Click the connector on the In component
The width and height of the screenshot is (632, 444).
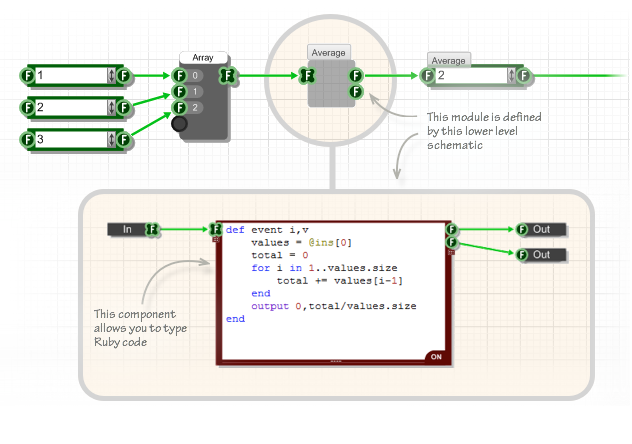tap(152, 229)
